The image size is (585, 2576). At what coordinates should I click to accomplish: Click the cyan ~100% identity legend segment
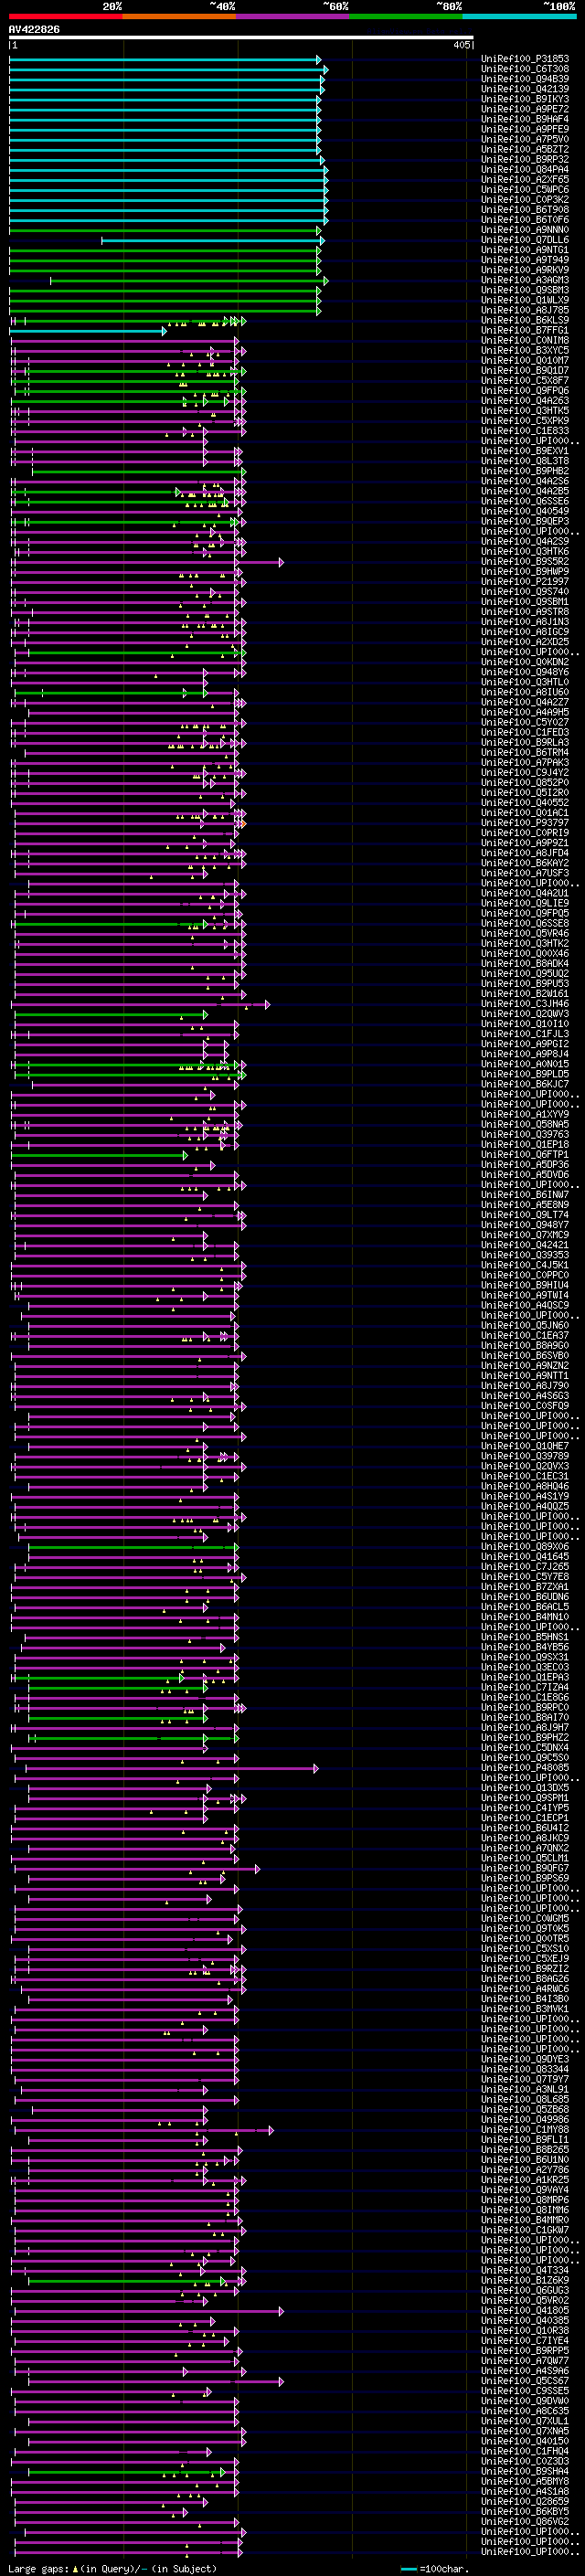(520, 16)
